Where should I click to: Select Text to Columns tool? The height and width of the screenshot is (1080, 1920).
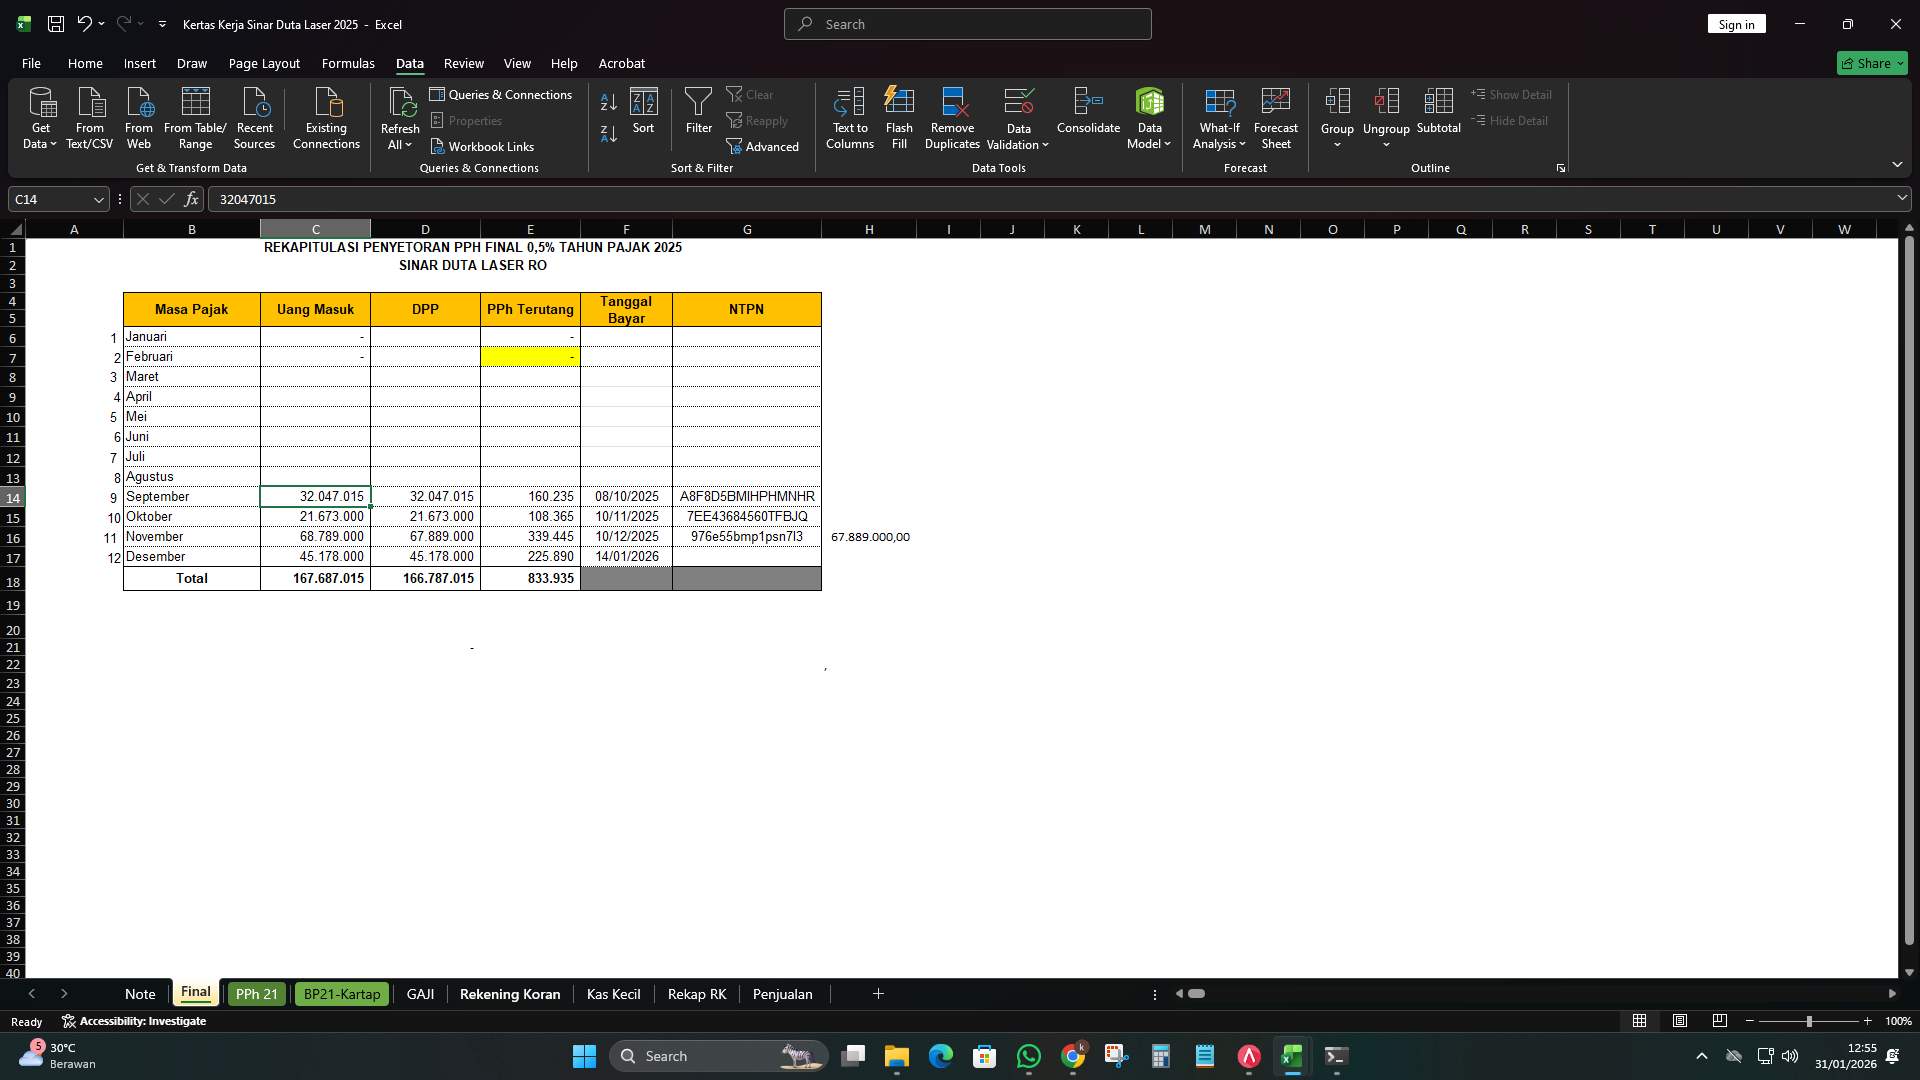coord(849,117)
